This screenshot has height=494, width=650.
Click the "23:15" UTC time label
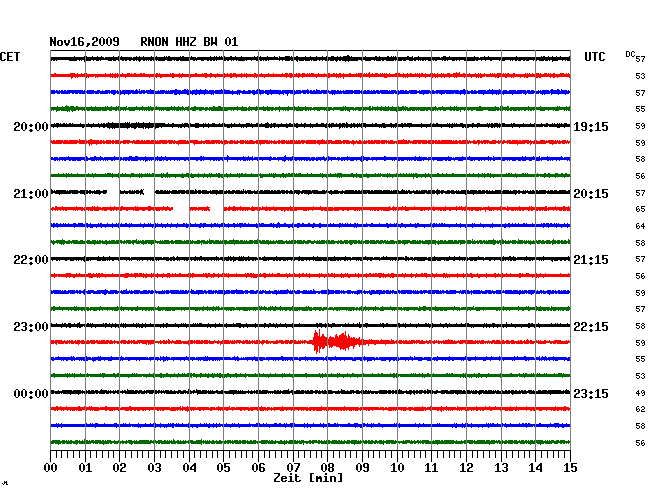point(591,393)
